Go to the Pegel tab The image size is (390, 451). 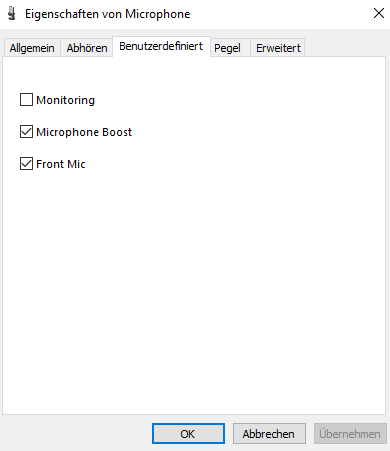tap(227, 48)
